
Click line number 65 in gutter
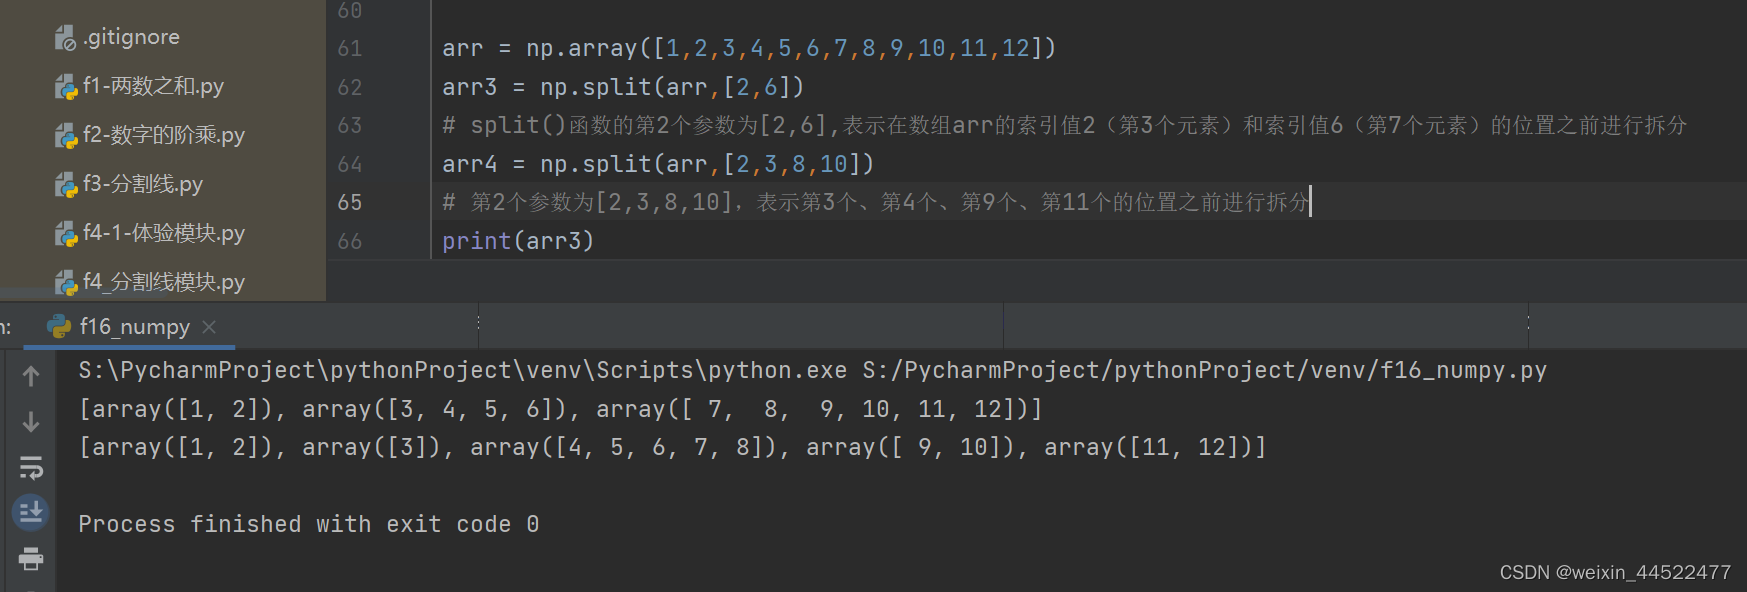pos(350,202)
